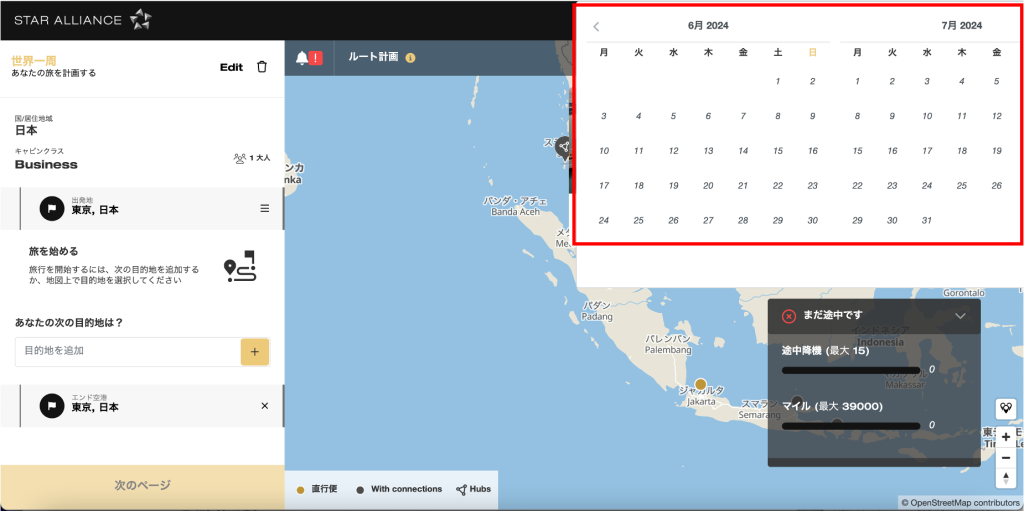Click the route planning info icon
This screenshot has height=511, width=1024.
[x=410, y=58]
